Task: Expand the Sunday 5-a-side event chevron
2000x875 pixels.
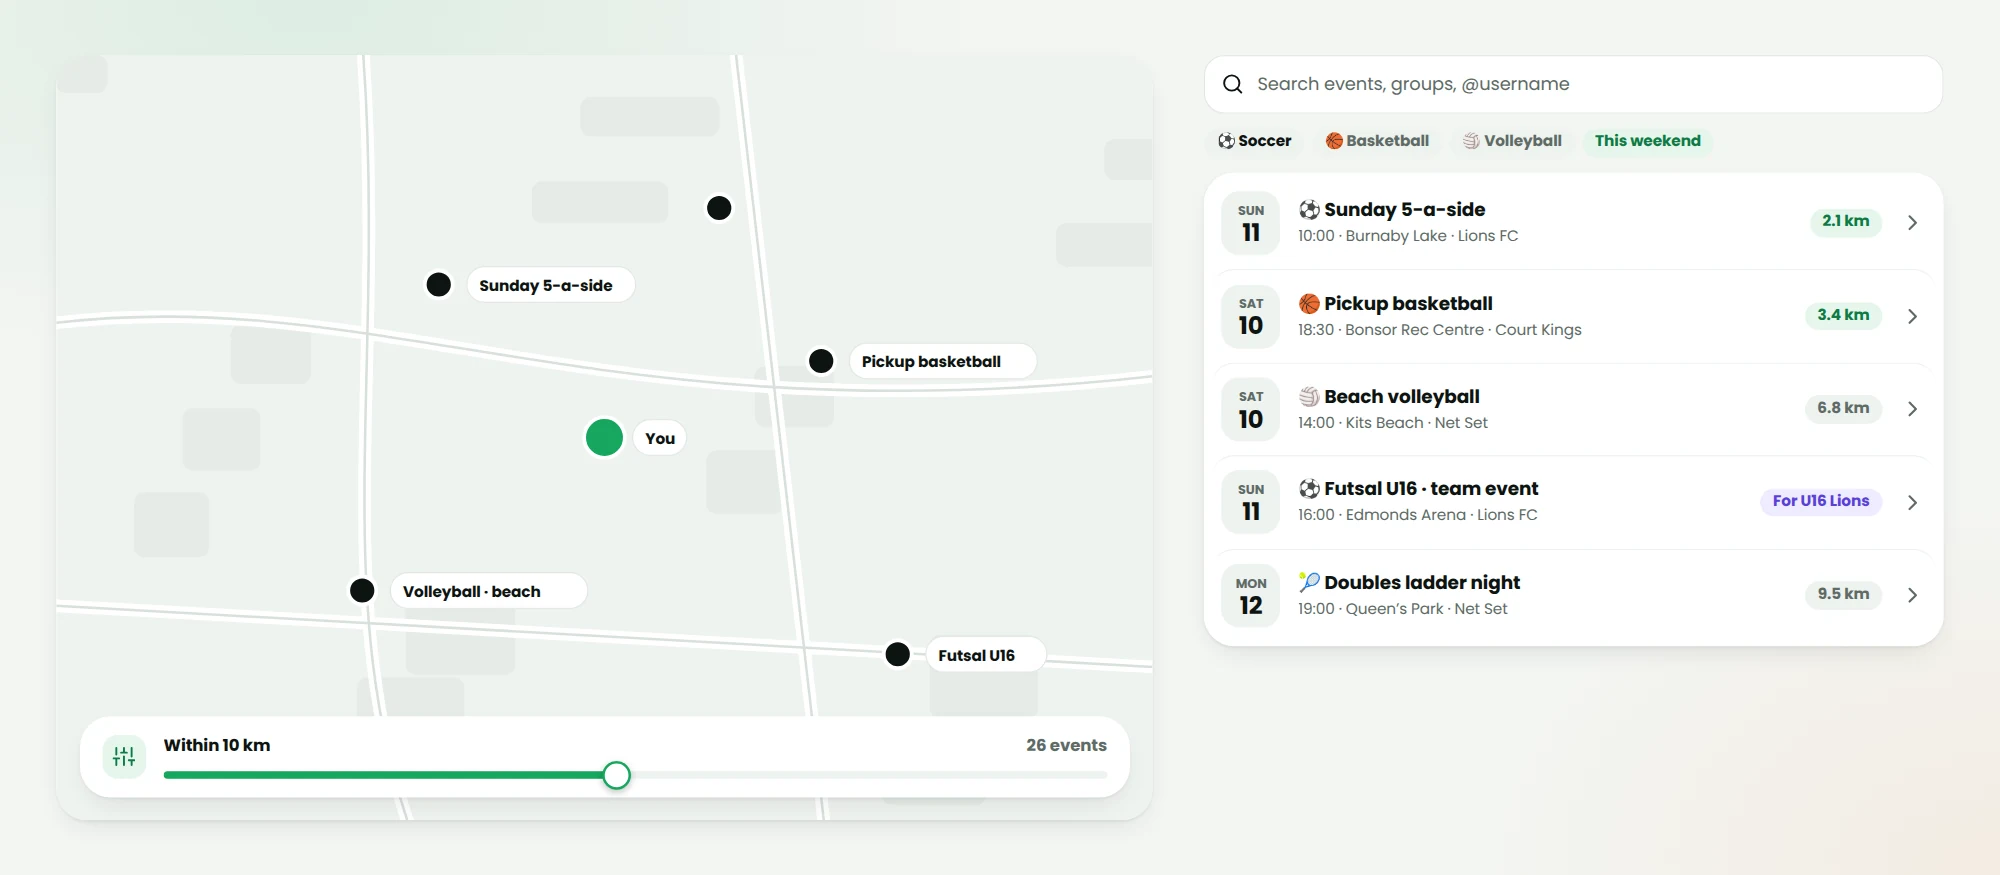Action: (1912, 223)
